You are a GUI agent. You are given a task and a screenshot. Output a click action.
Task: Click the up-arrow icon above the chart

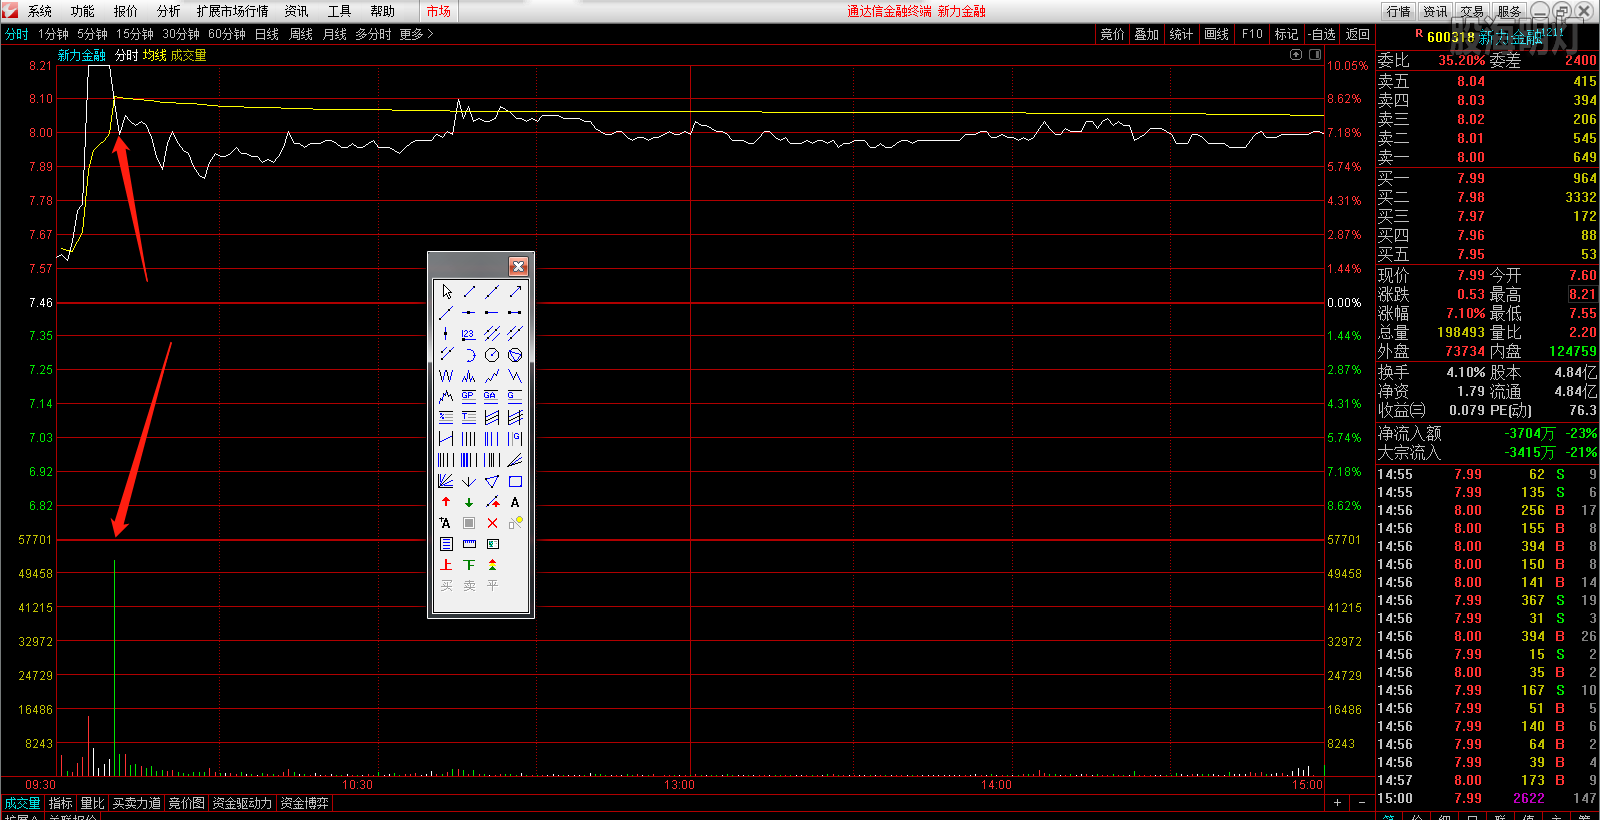(x=1296, y=55)
